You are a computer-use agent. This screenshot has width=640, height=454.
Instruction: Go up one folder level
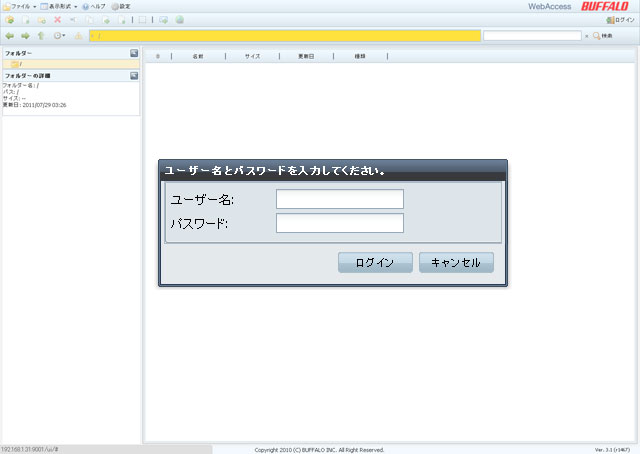41,36
